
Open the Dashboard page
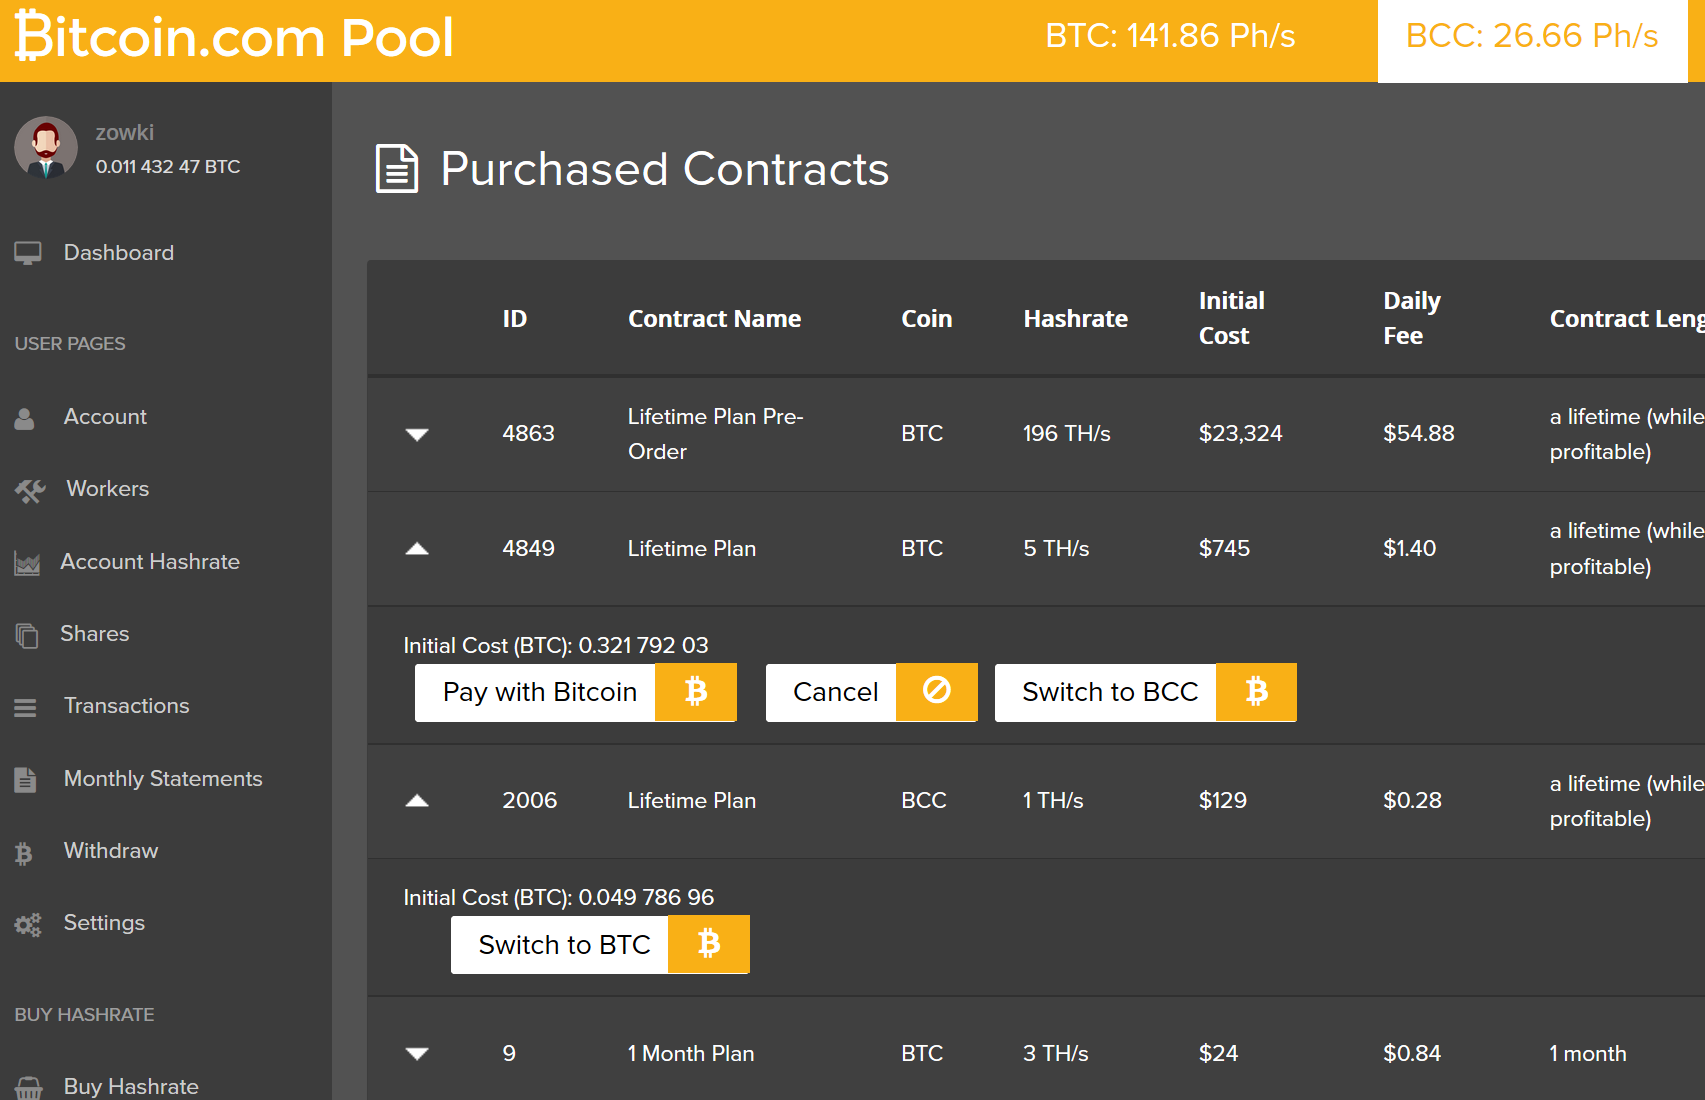tap(119, 253)
